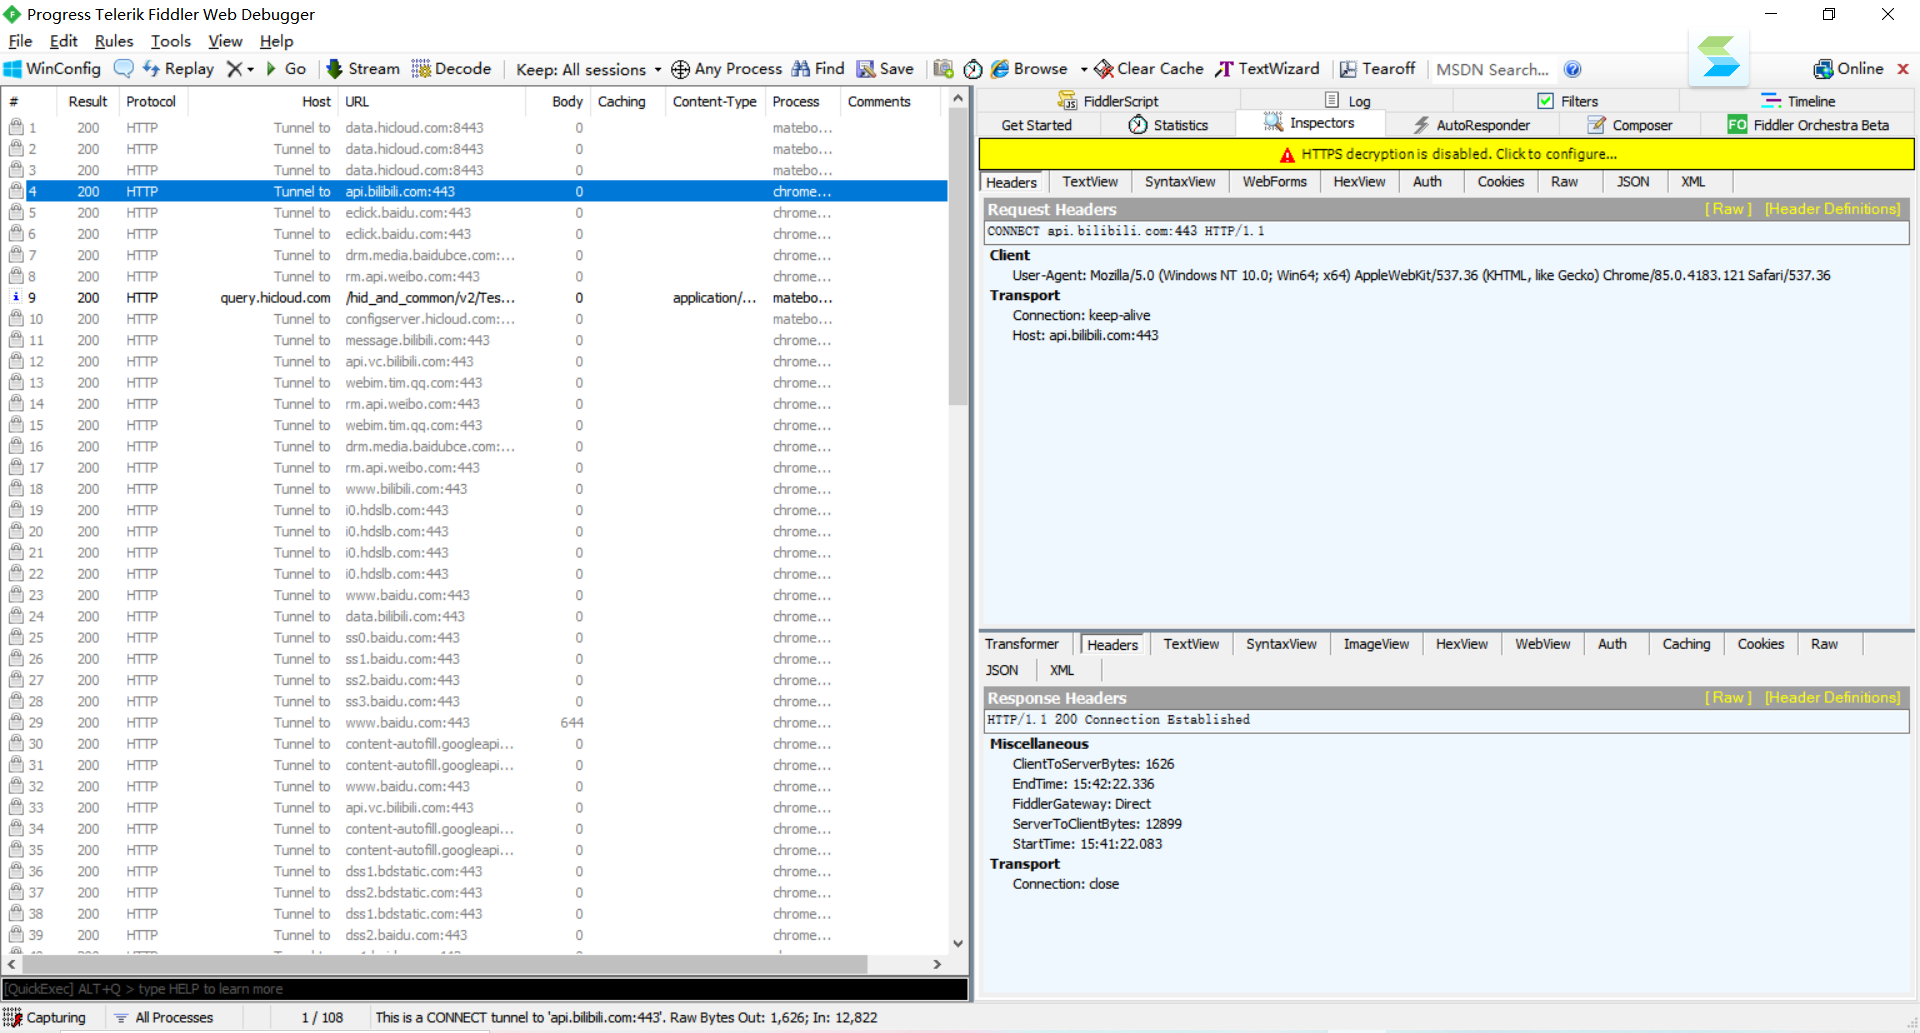Click the lock icon of session 1

(16, 127)
